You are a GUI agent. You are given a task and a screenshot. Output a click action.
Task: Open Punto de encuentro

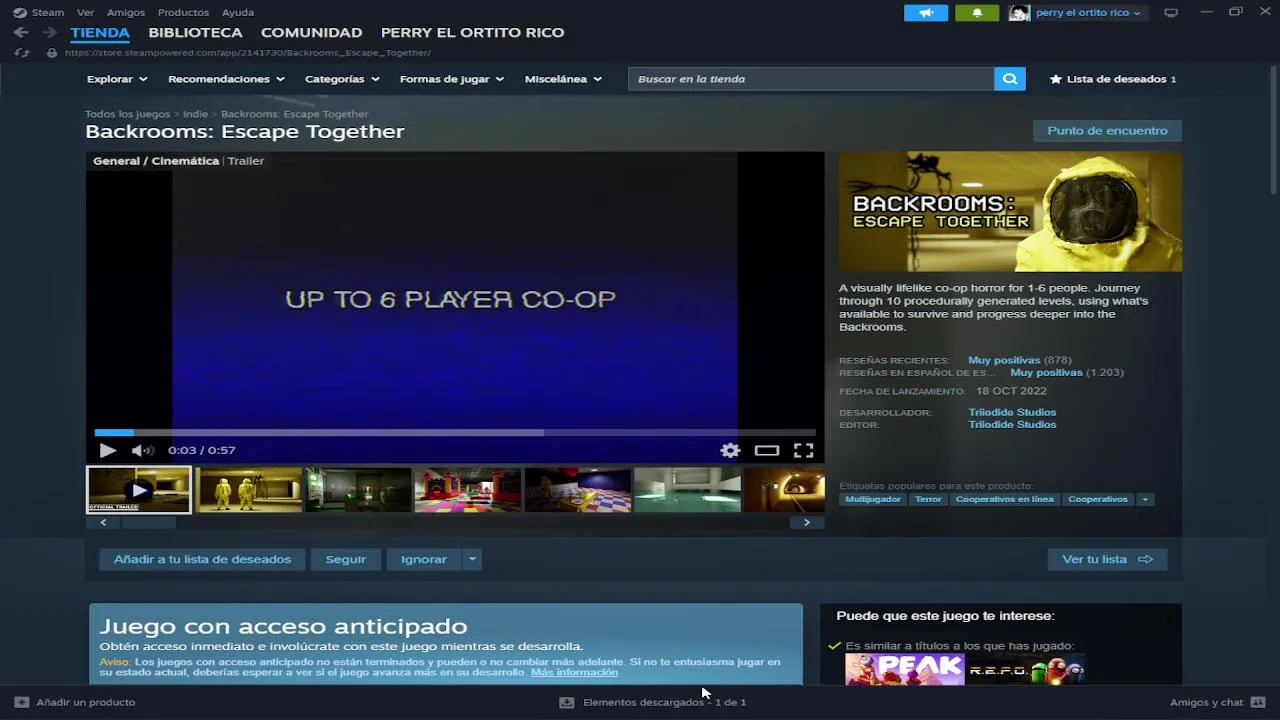[x=1107, y=131]
